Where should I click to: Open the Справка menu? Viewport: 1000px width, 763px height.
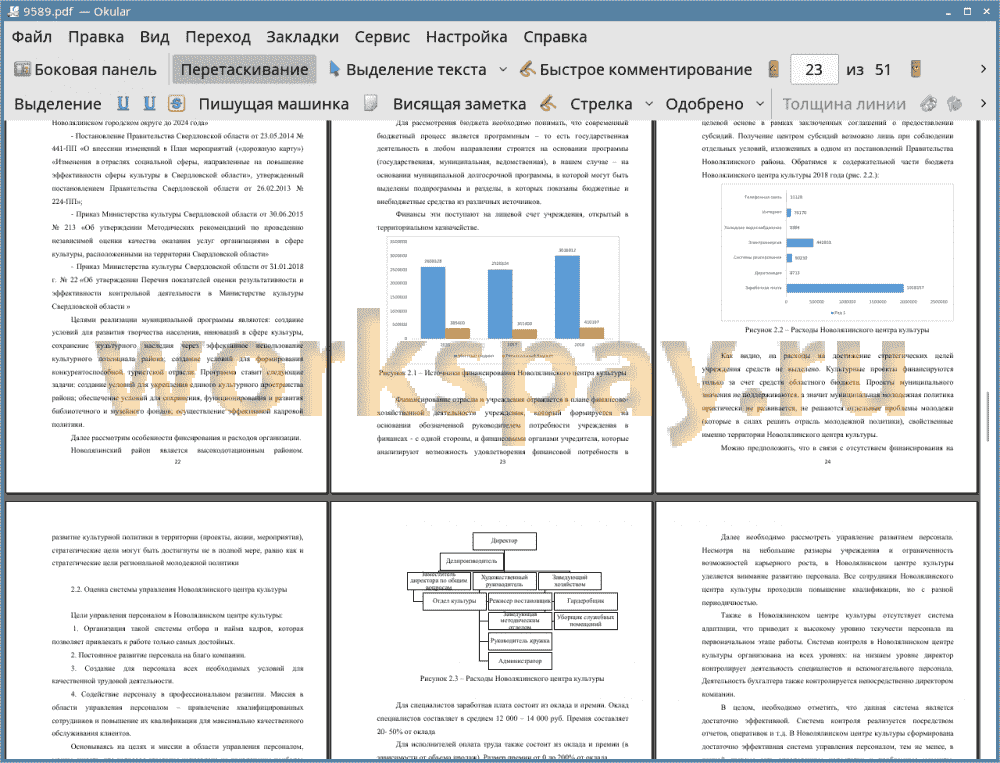tap(555, 37)
